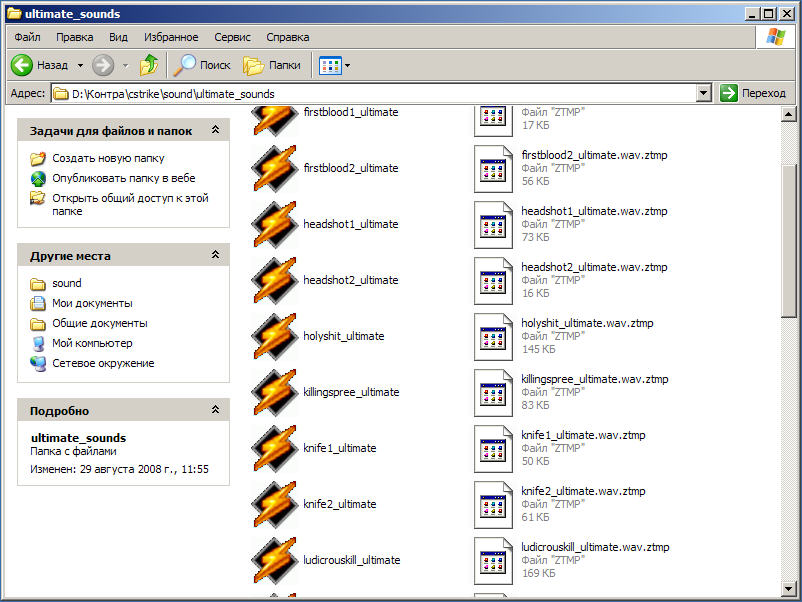
Task: Select the ludicrouskill_ultimate Winamp icon
Action: pyautogui.click(x=275, y=561)
